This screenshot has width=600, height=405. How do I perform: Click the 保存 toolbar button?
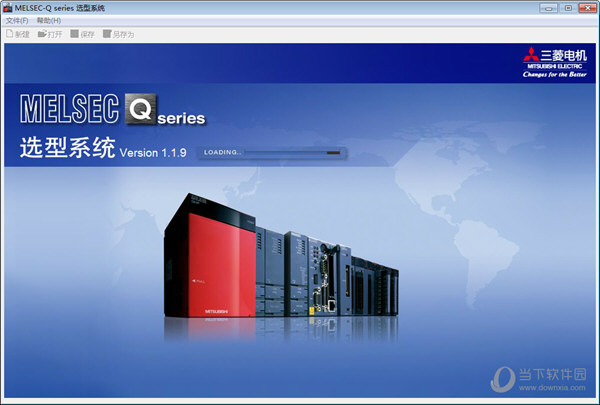pyautogui.click(x=82, y=34)
